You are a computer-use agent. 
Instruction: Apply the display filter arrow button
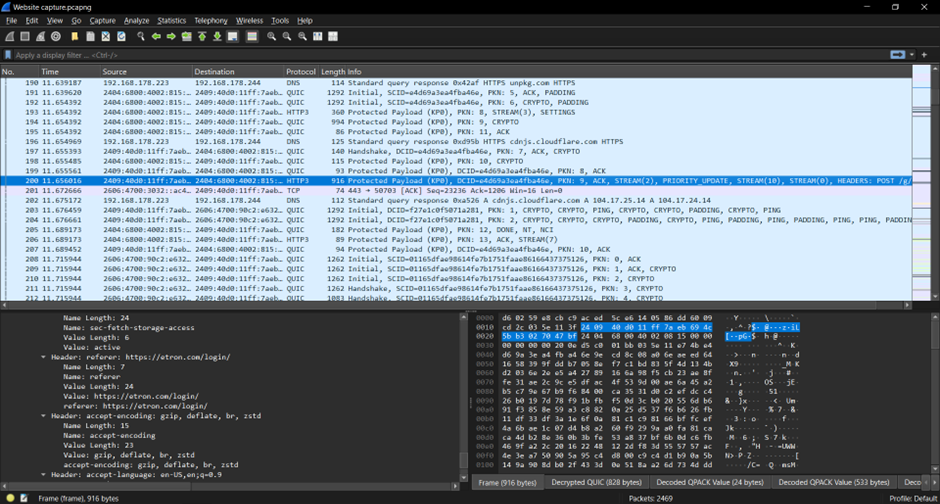tap(897, 55)
